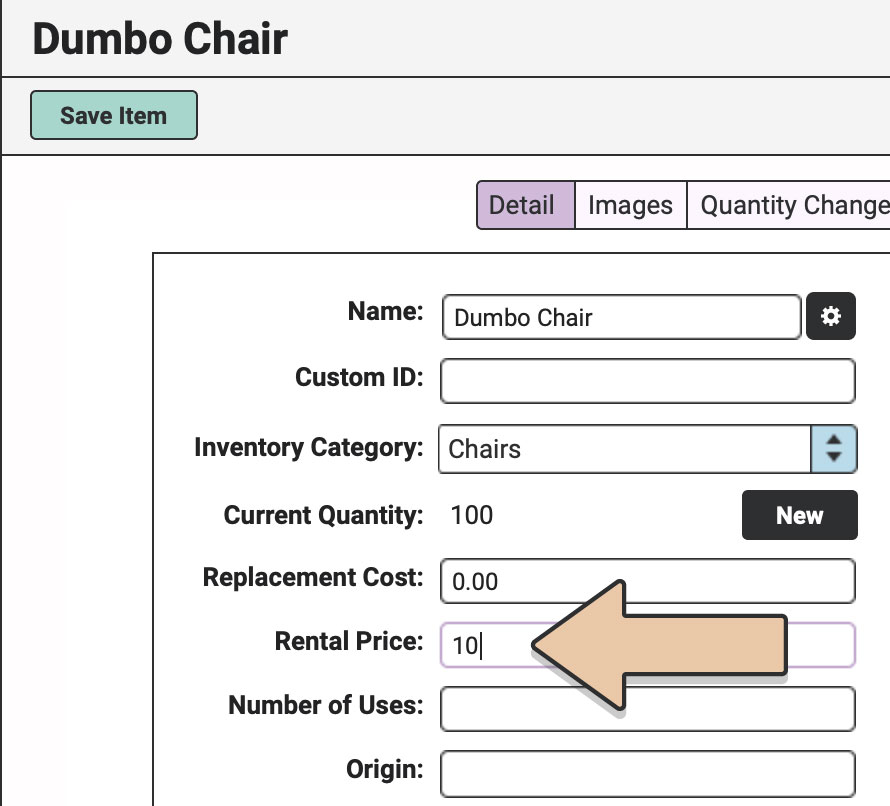The width and height of the screenshot is (890, 806).
Task: Click the Save Item button
Action: [114, 115]
